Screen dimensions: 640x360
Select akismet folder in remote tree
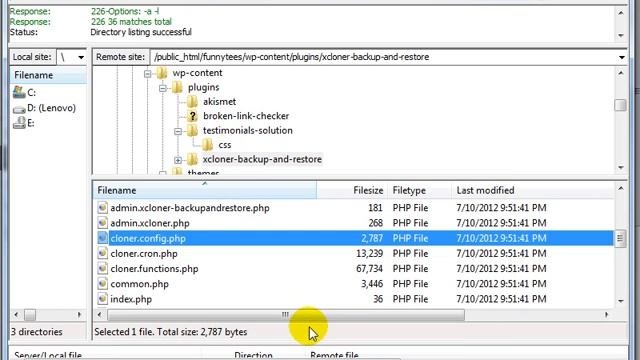tap(220, 102)
